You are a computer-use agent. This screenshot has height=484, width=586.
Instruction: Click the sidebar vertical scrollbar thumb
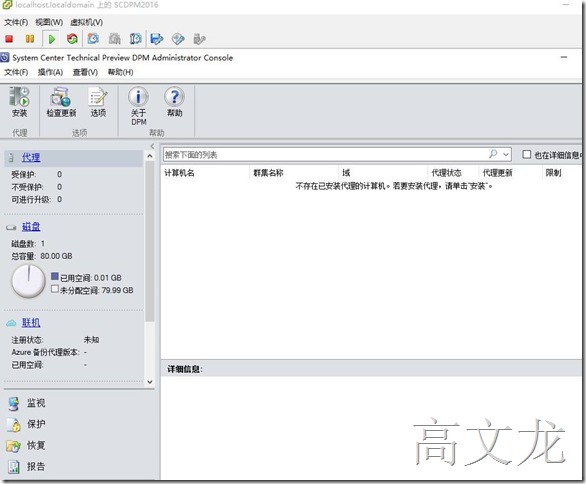149,241
